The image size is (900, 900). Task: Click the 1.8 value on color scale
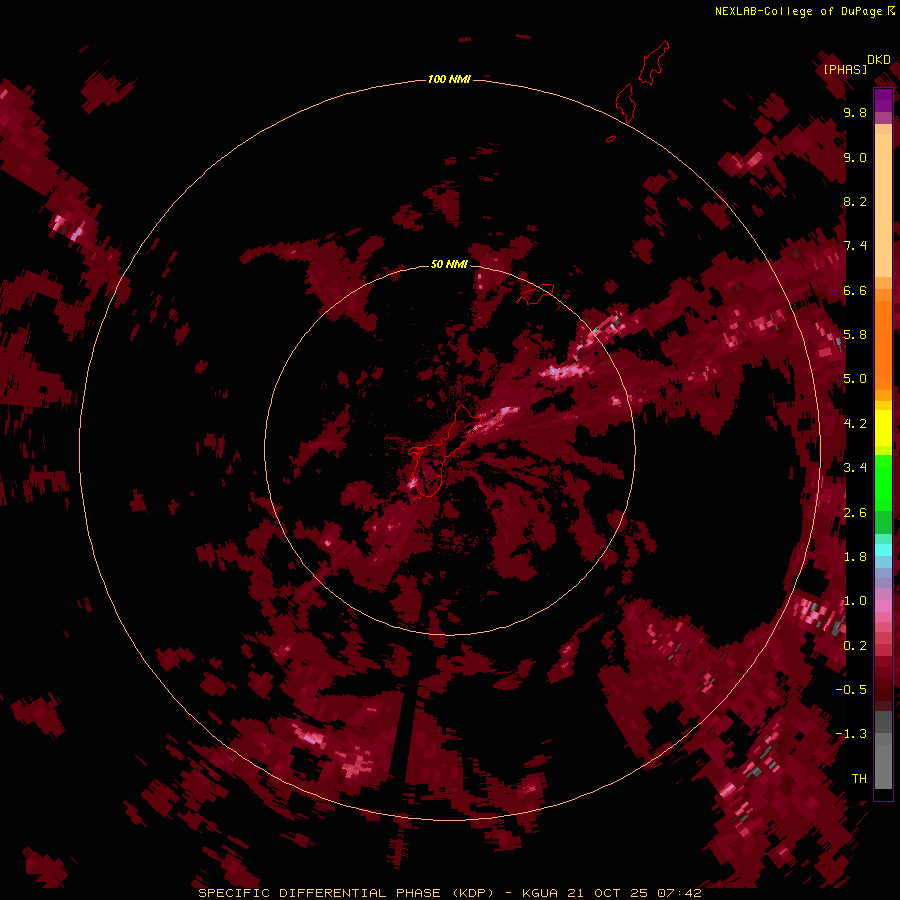pyautogui.click(x=855, y=557)
